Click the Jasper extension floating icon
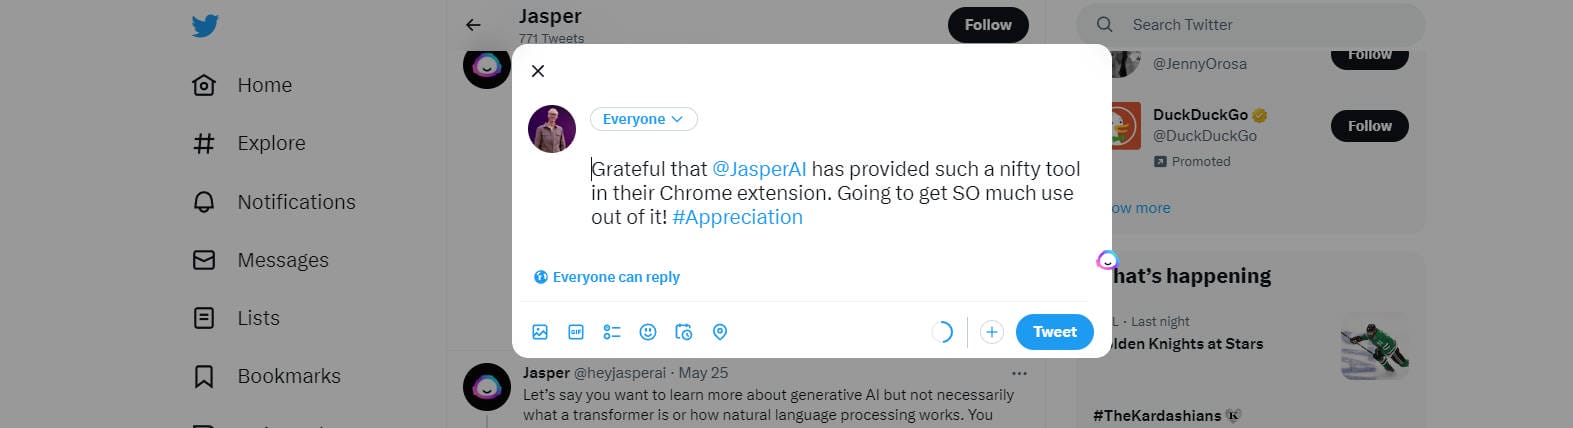Viewport: 1573px width, 428px height. 1107,261
